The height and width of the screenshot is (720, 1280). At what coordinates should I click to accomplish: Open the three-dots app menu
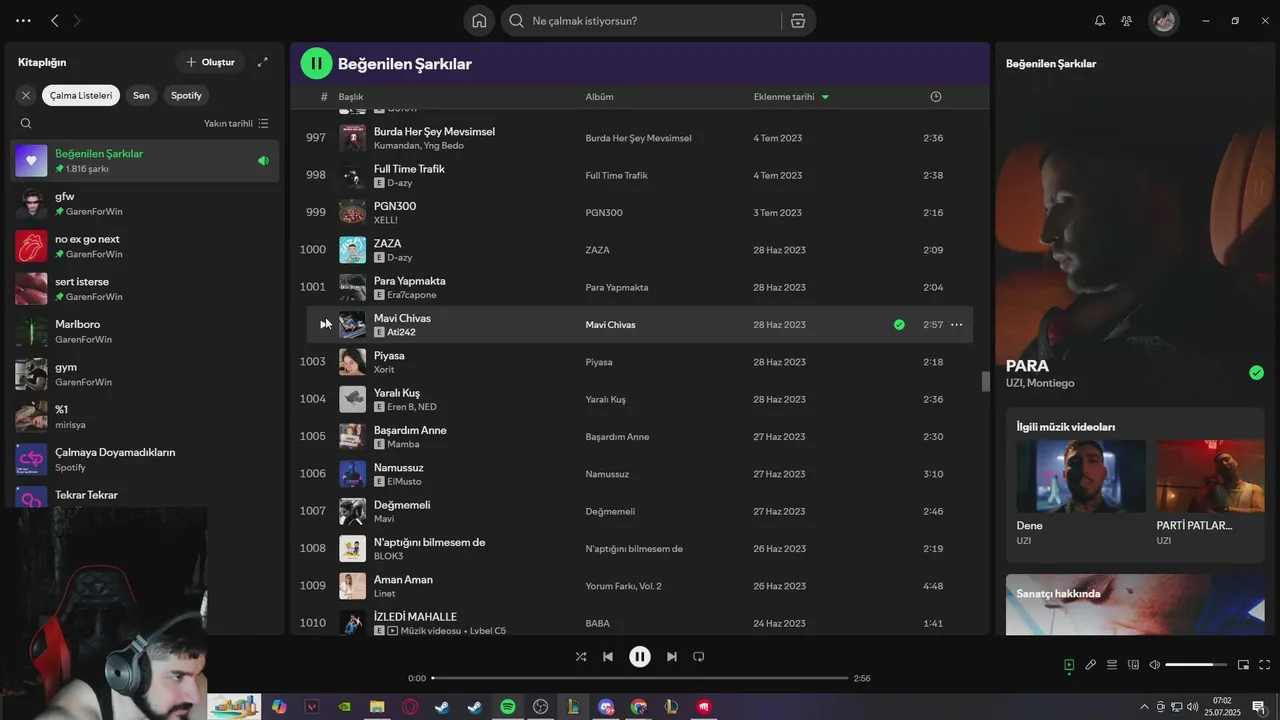pyautogui.click(x=23, y=20)
